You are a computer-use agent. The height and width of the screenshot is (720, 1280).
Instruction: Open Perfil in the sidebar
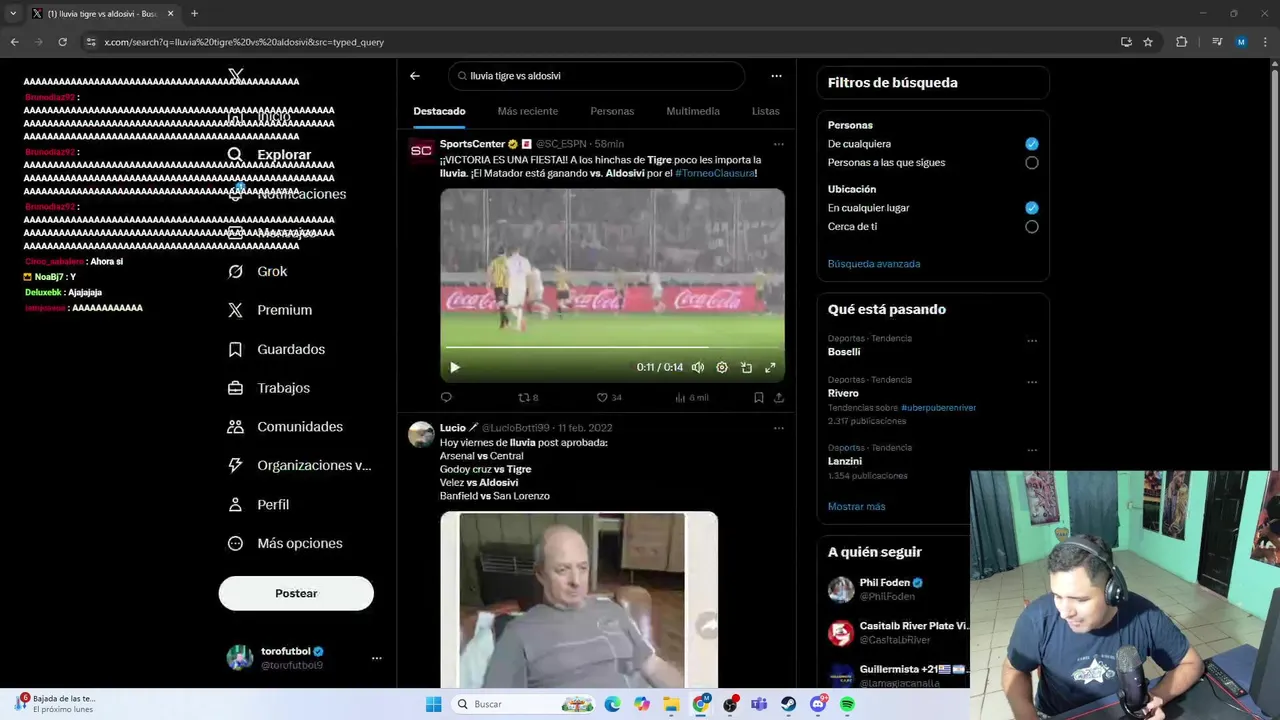pyautogui.click(x=259, y=504)
